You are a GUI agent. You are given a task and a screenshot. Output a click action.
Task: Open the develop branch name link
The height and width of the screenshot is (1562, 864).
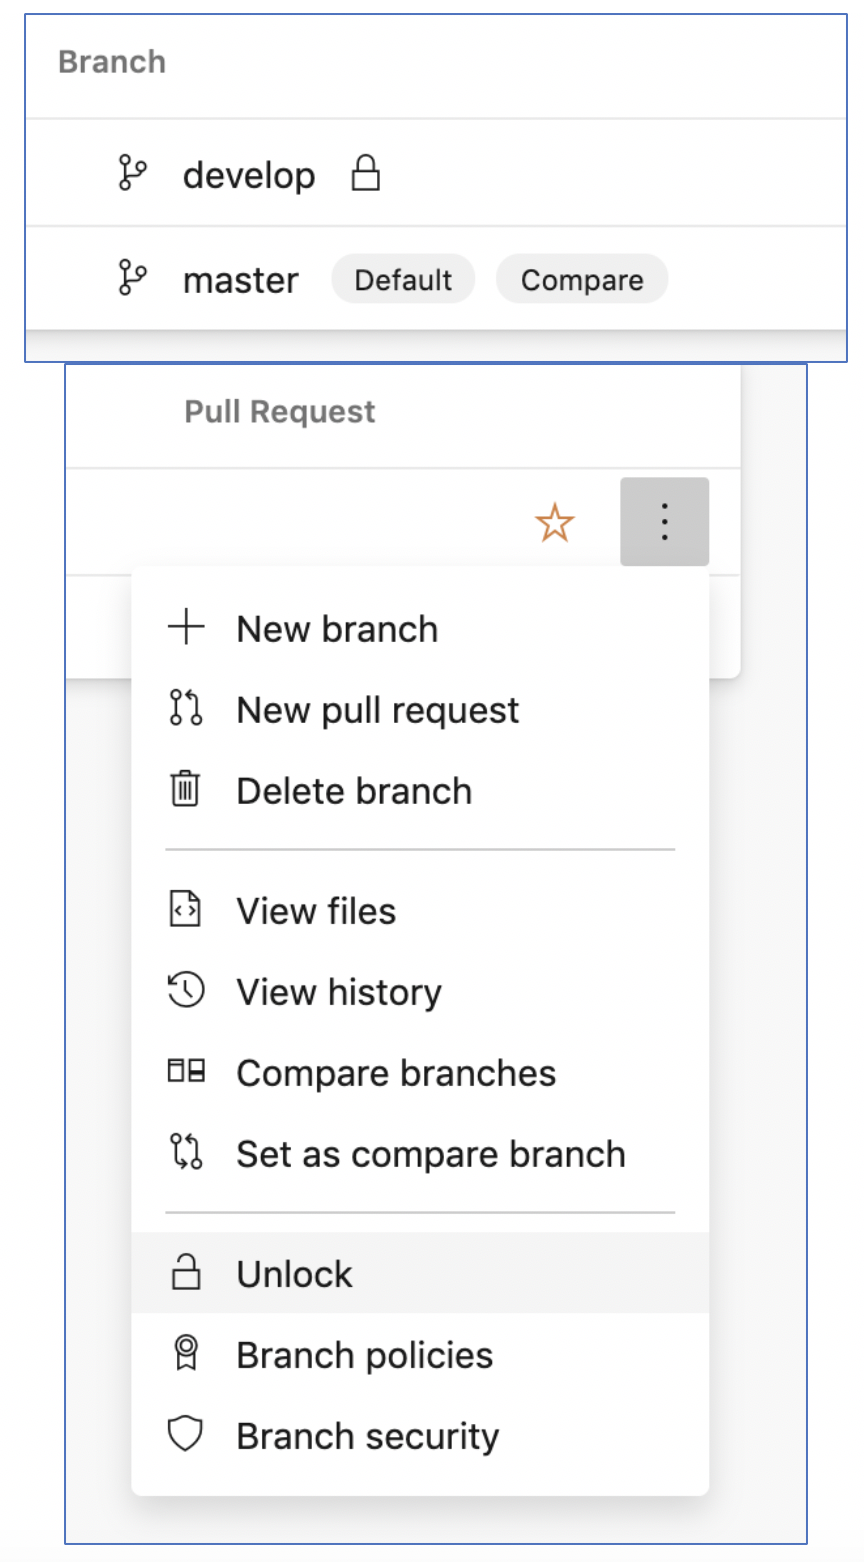tap(249, 175)
